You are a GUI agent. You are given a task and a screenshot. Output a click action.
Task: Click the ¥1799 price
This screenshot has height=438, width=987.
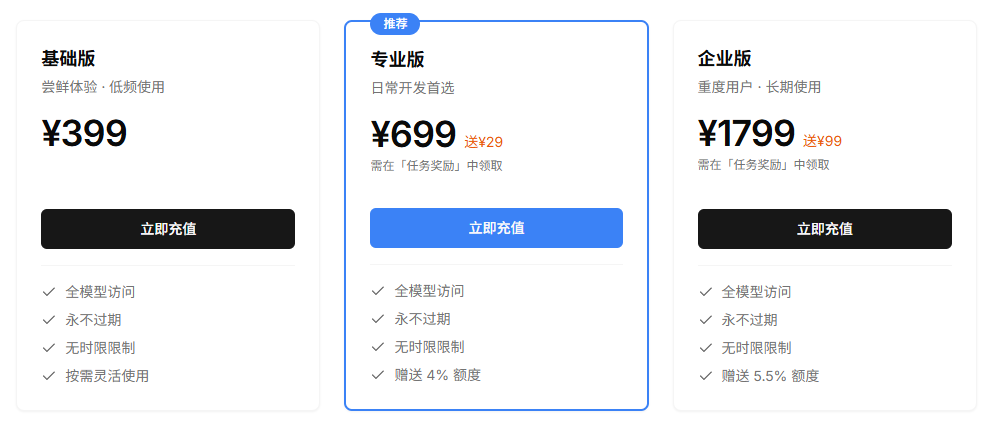[x=746, y=134]
